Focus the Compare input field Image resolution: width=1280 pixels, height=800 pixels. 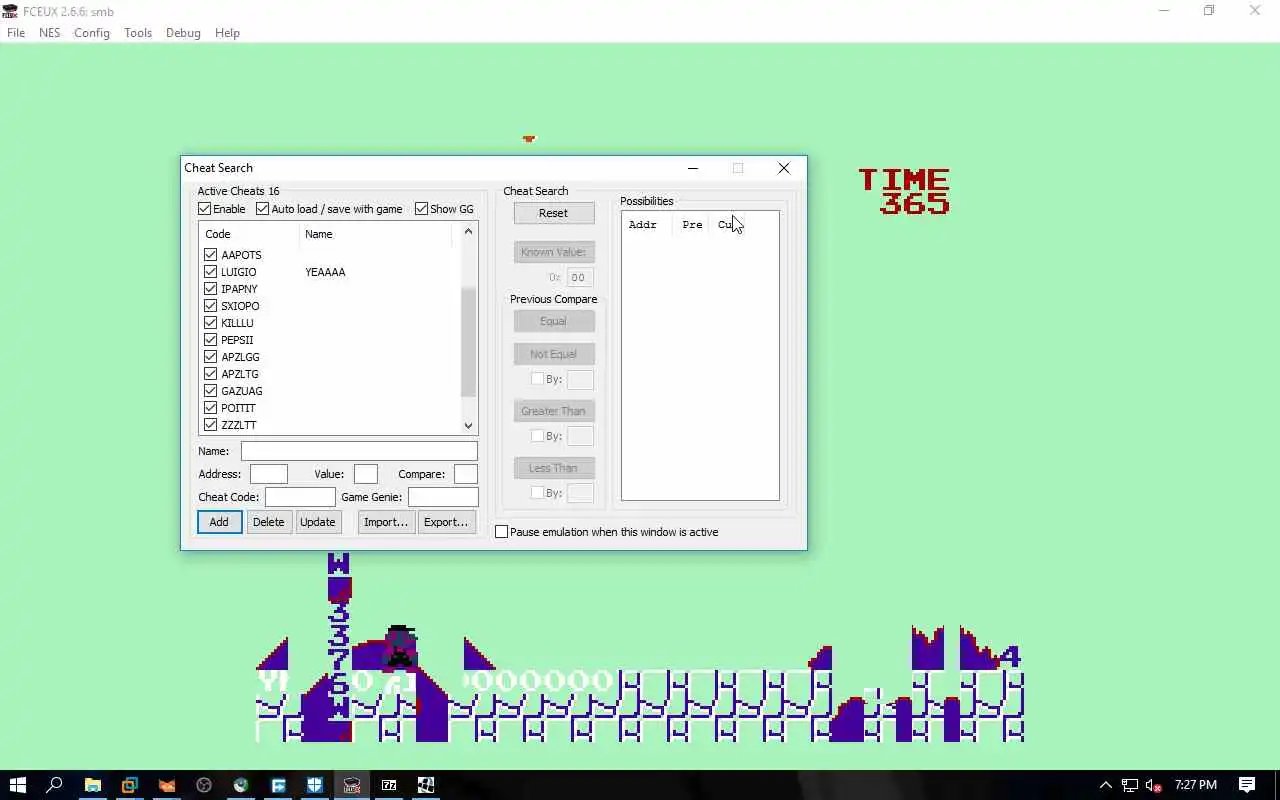[466, 474]
